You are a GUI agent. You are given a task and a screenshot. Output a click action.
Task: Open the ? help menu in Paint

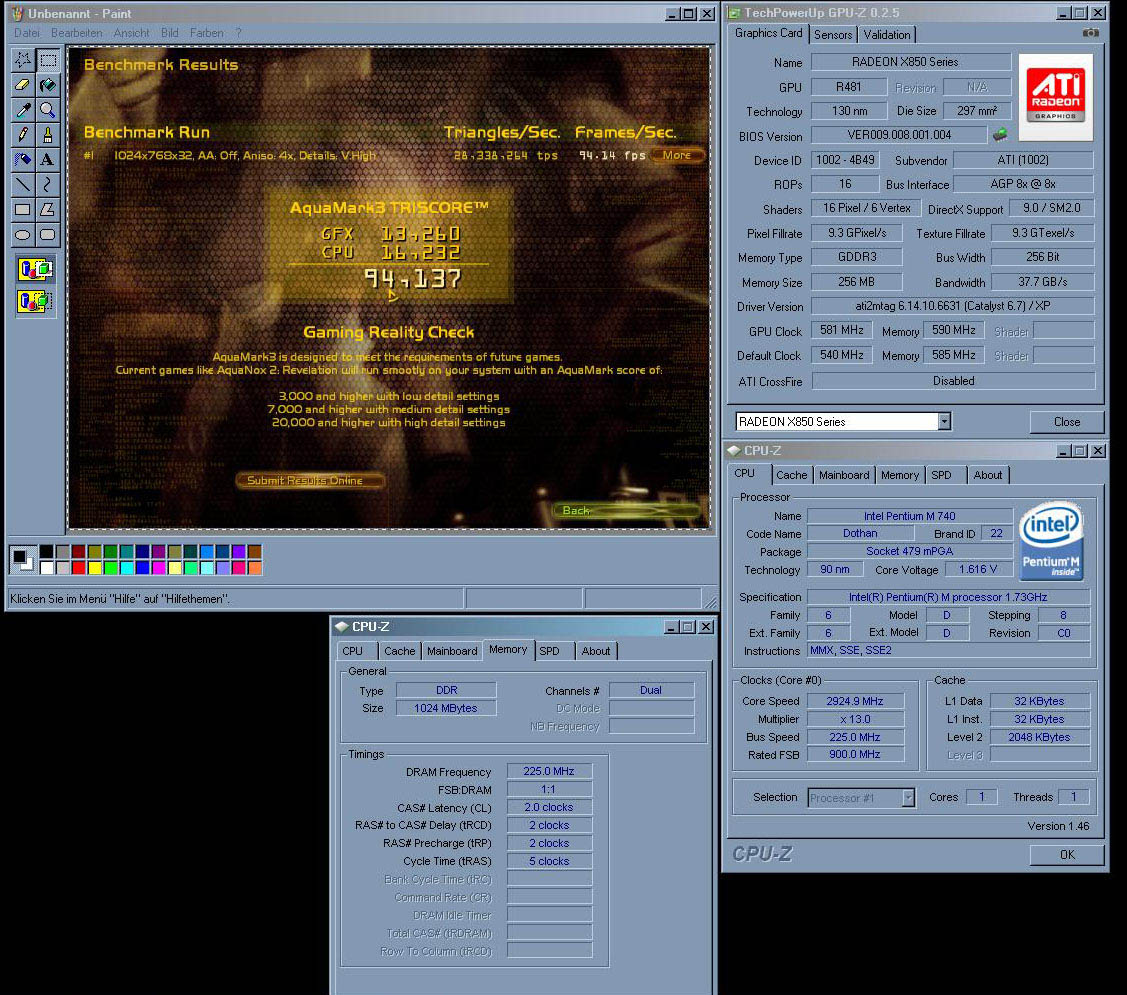click(239, 33)
